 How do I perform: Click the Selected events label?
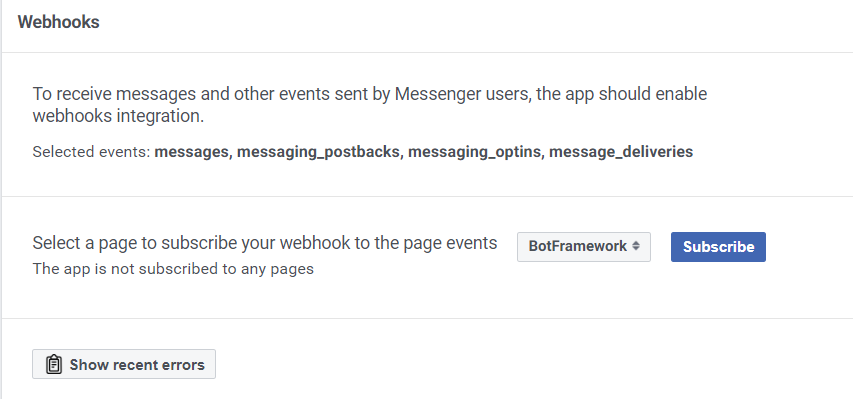click(x=91, y=152)
